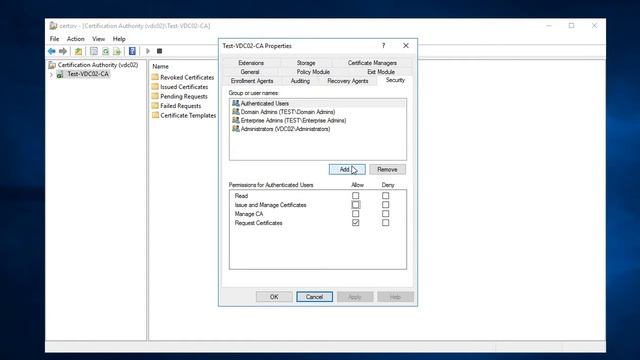Check Allow for Manage CA
640x360 pixels.
pos(356,213)
